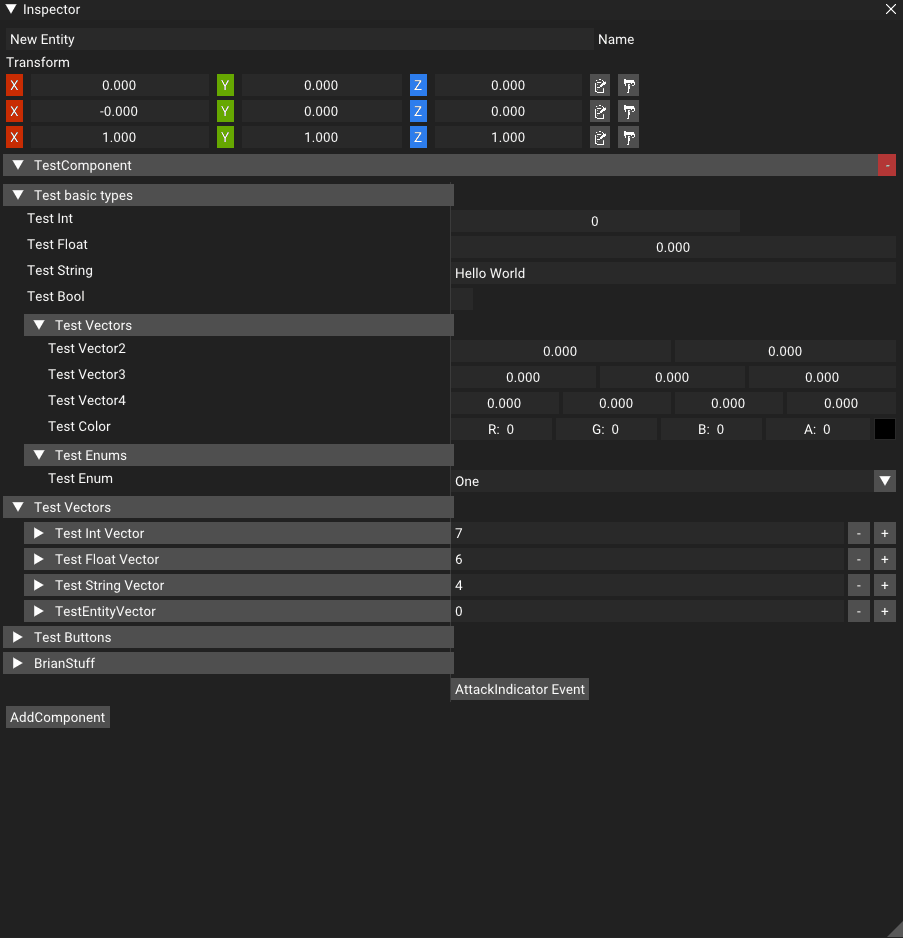Click red X label on the 1.000 row
903x938 pixels.
pyautogui.click(x=14, y=138)
